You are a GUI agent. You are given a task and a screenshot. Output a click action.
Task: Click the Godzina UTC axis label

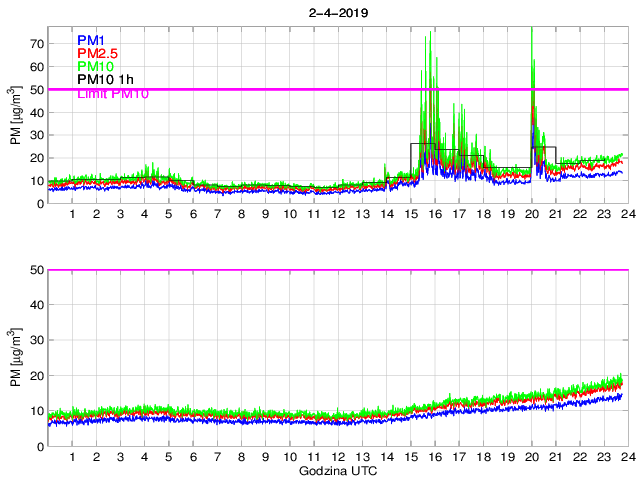(x=336, y=470)
